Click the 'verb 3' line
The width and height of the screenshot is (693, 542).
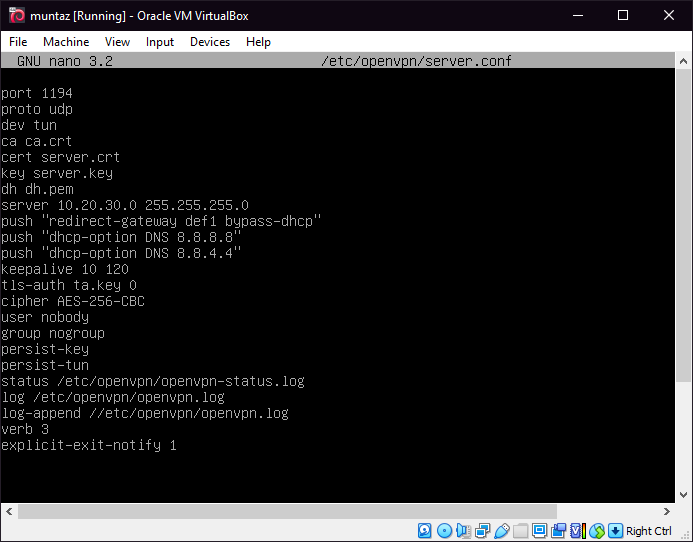[25, 429]
